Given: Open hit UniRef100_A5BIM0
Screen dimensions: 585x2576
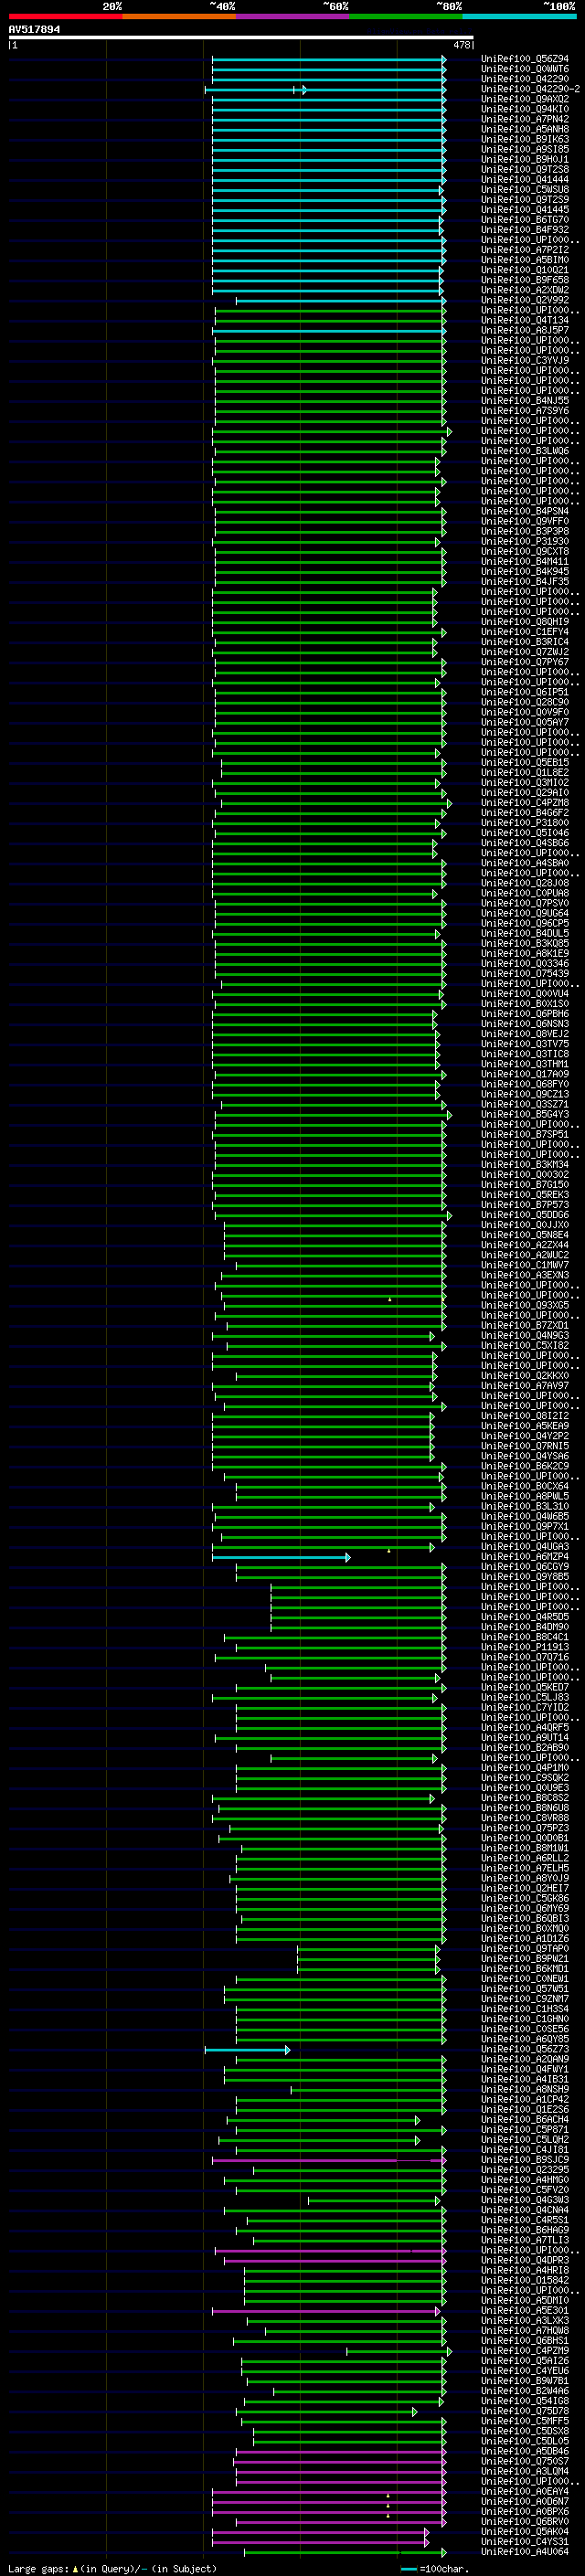Looking at the screenshot, I should click(525, 260).
